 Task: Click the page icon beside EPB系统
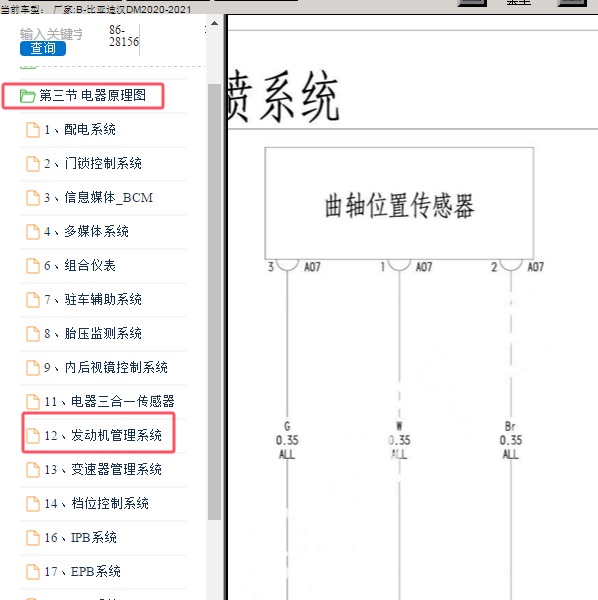point(33,572)
